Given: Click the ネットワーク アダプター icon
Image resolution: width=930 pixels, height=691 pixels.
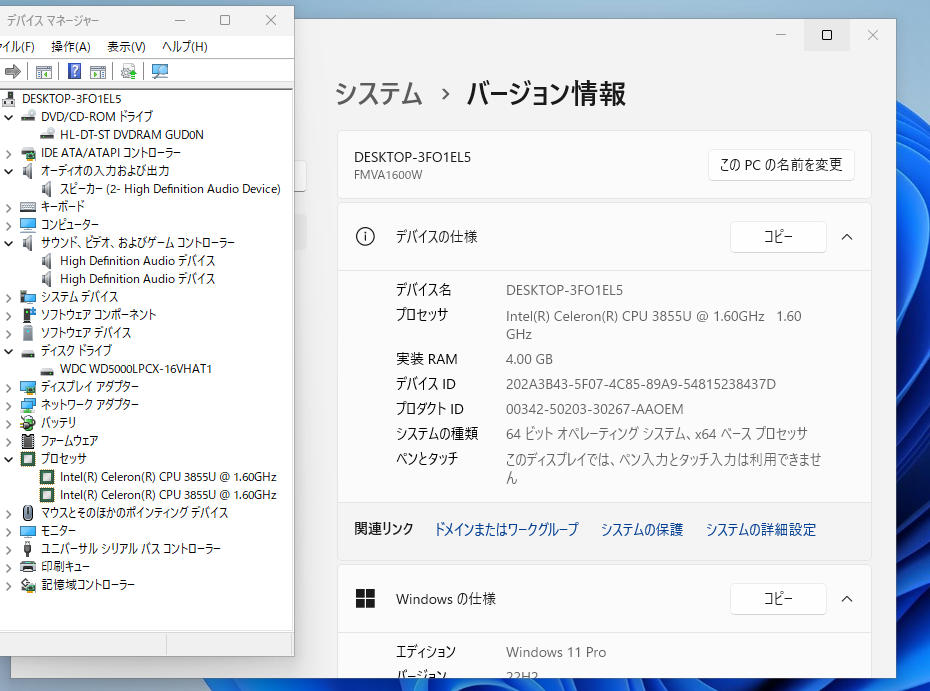Looking at the screenshot, I should [x=28, y=405].
